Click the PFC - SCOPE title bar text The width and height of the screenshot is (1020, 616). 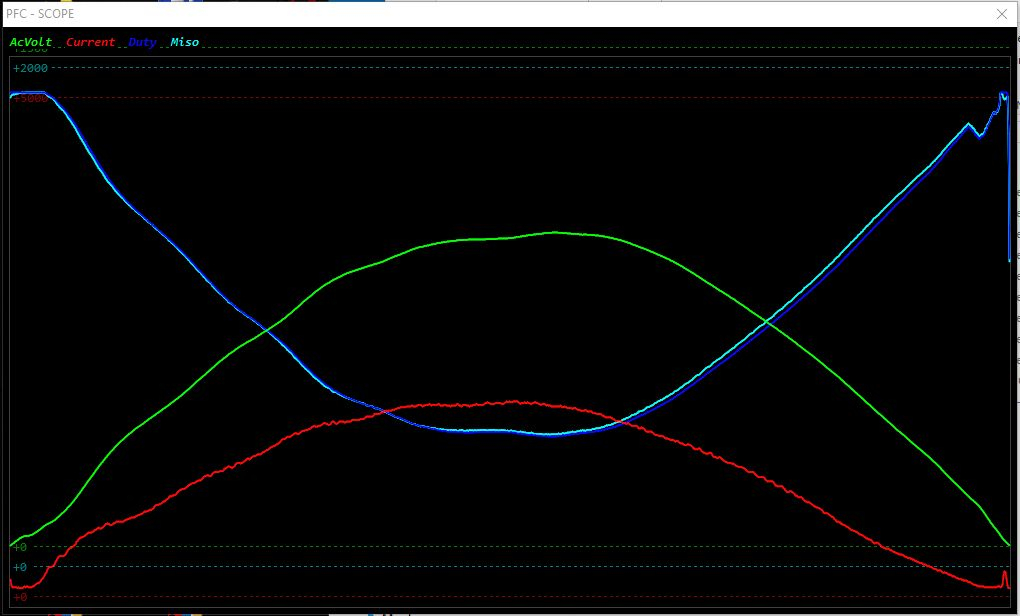(x=40, y=14)
